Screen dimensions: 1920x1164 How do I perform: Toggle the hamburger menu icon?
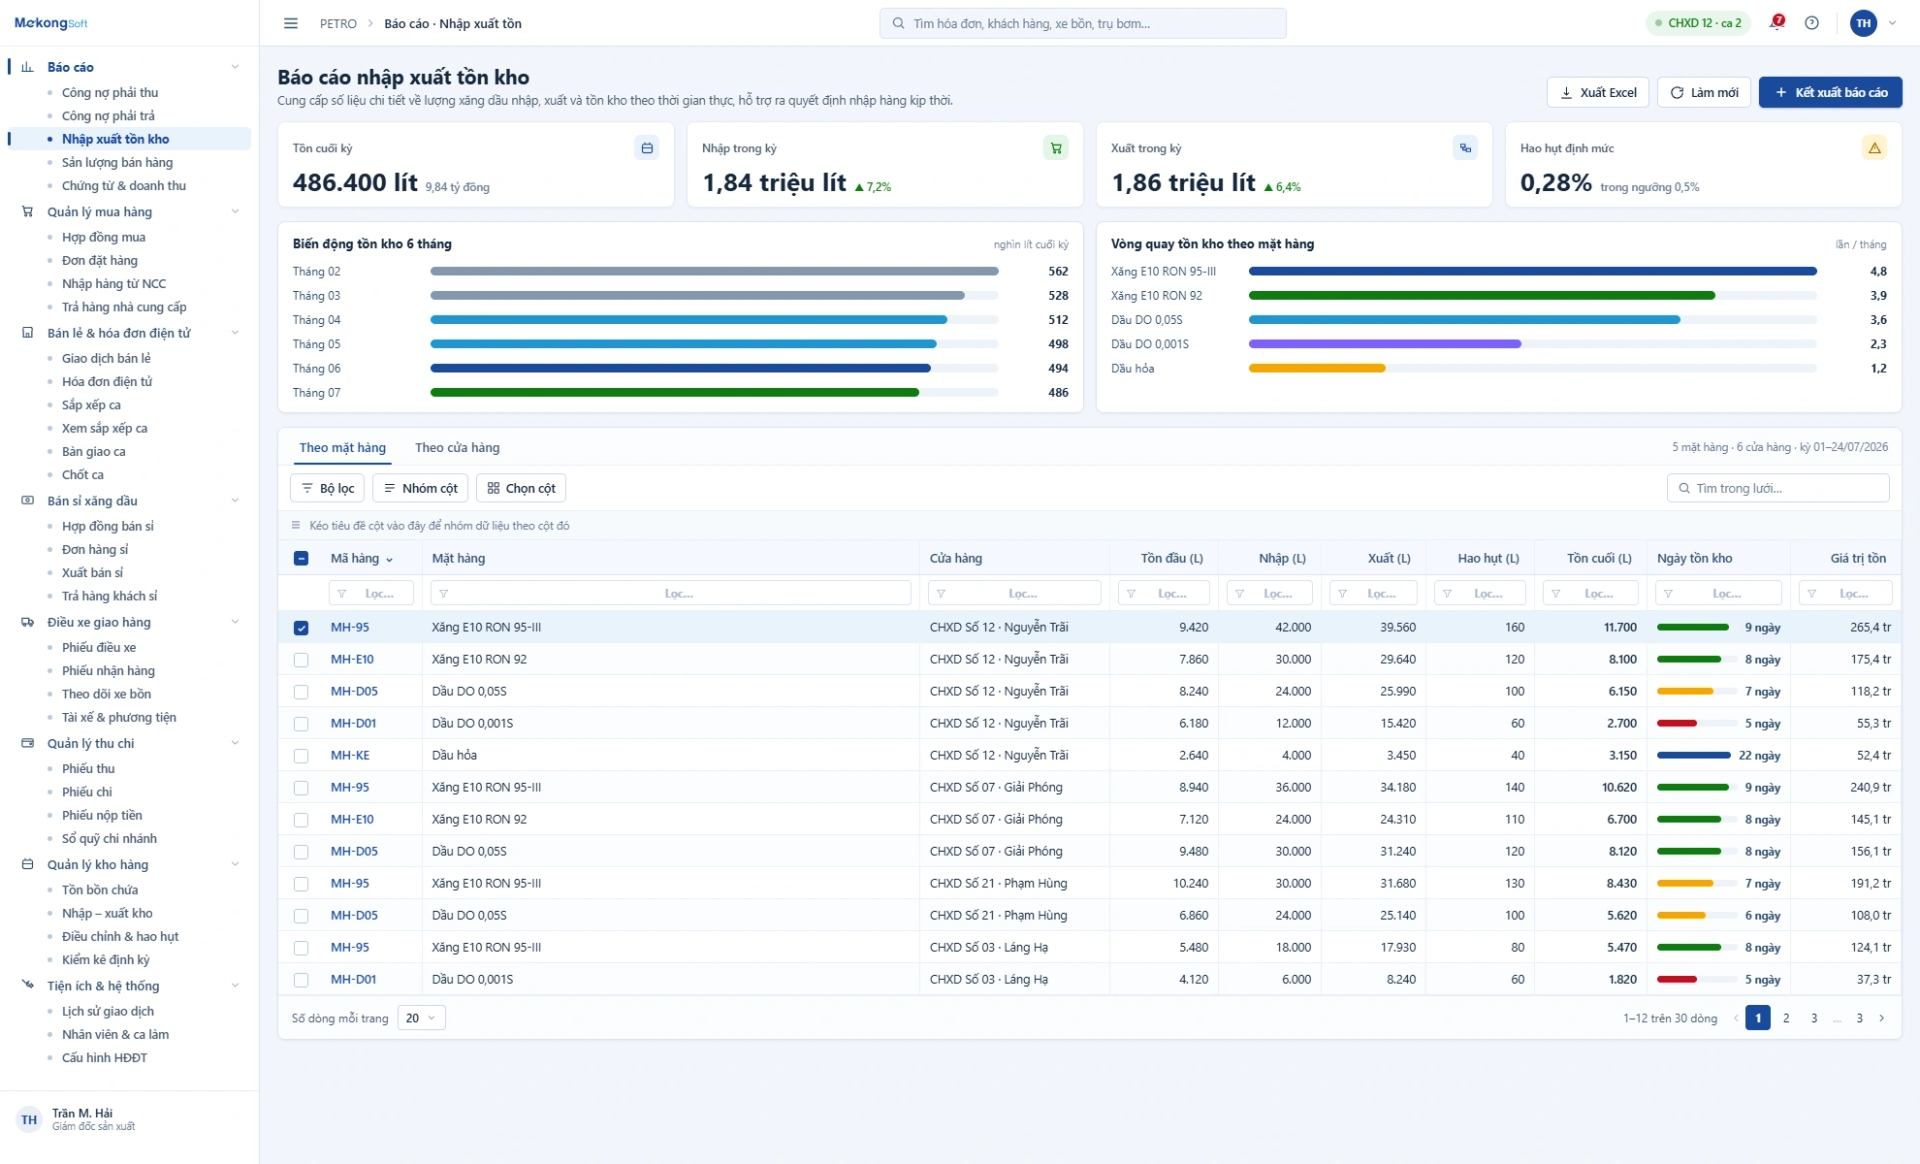[291, 23]
